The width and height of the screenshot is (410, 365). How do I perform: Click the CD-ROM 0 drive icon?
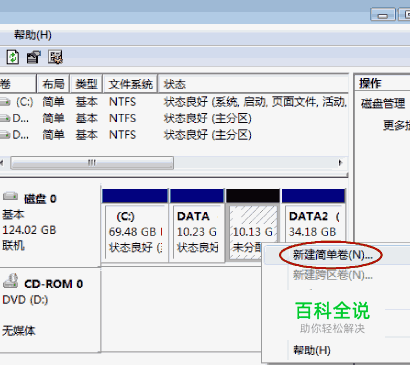11,281
